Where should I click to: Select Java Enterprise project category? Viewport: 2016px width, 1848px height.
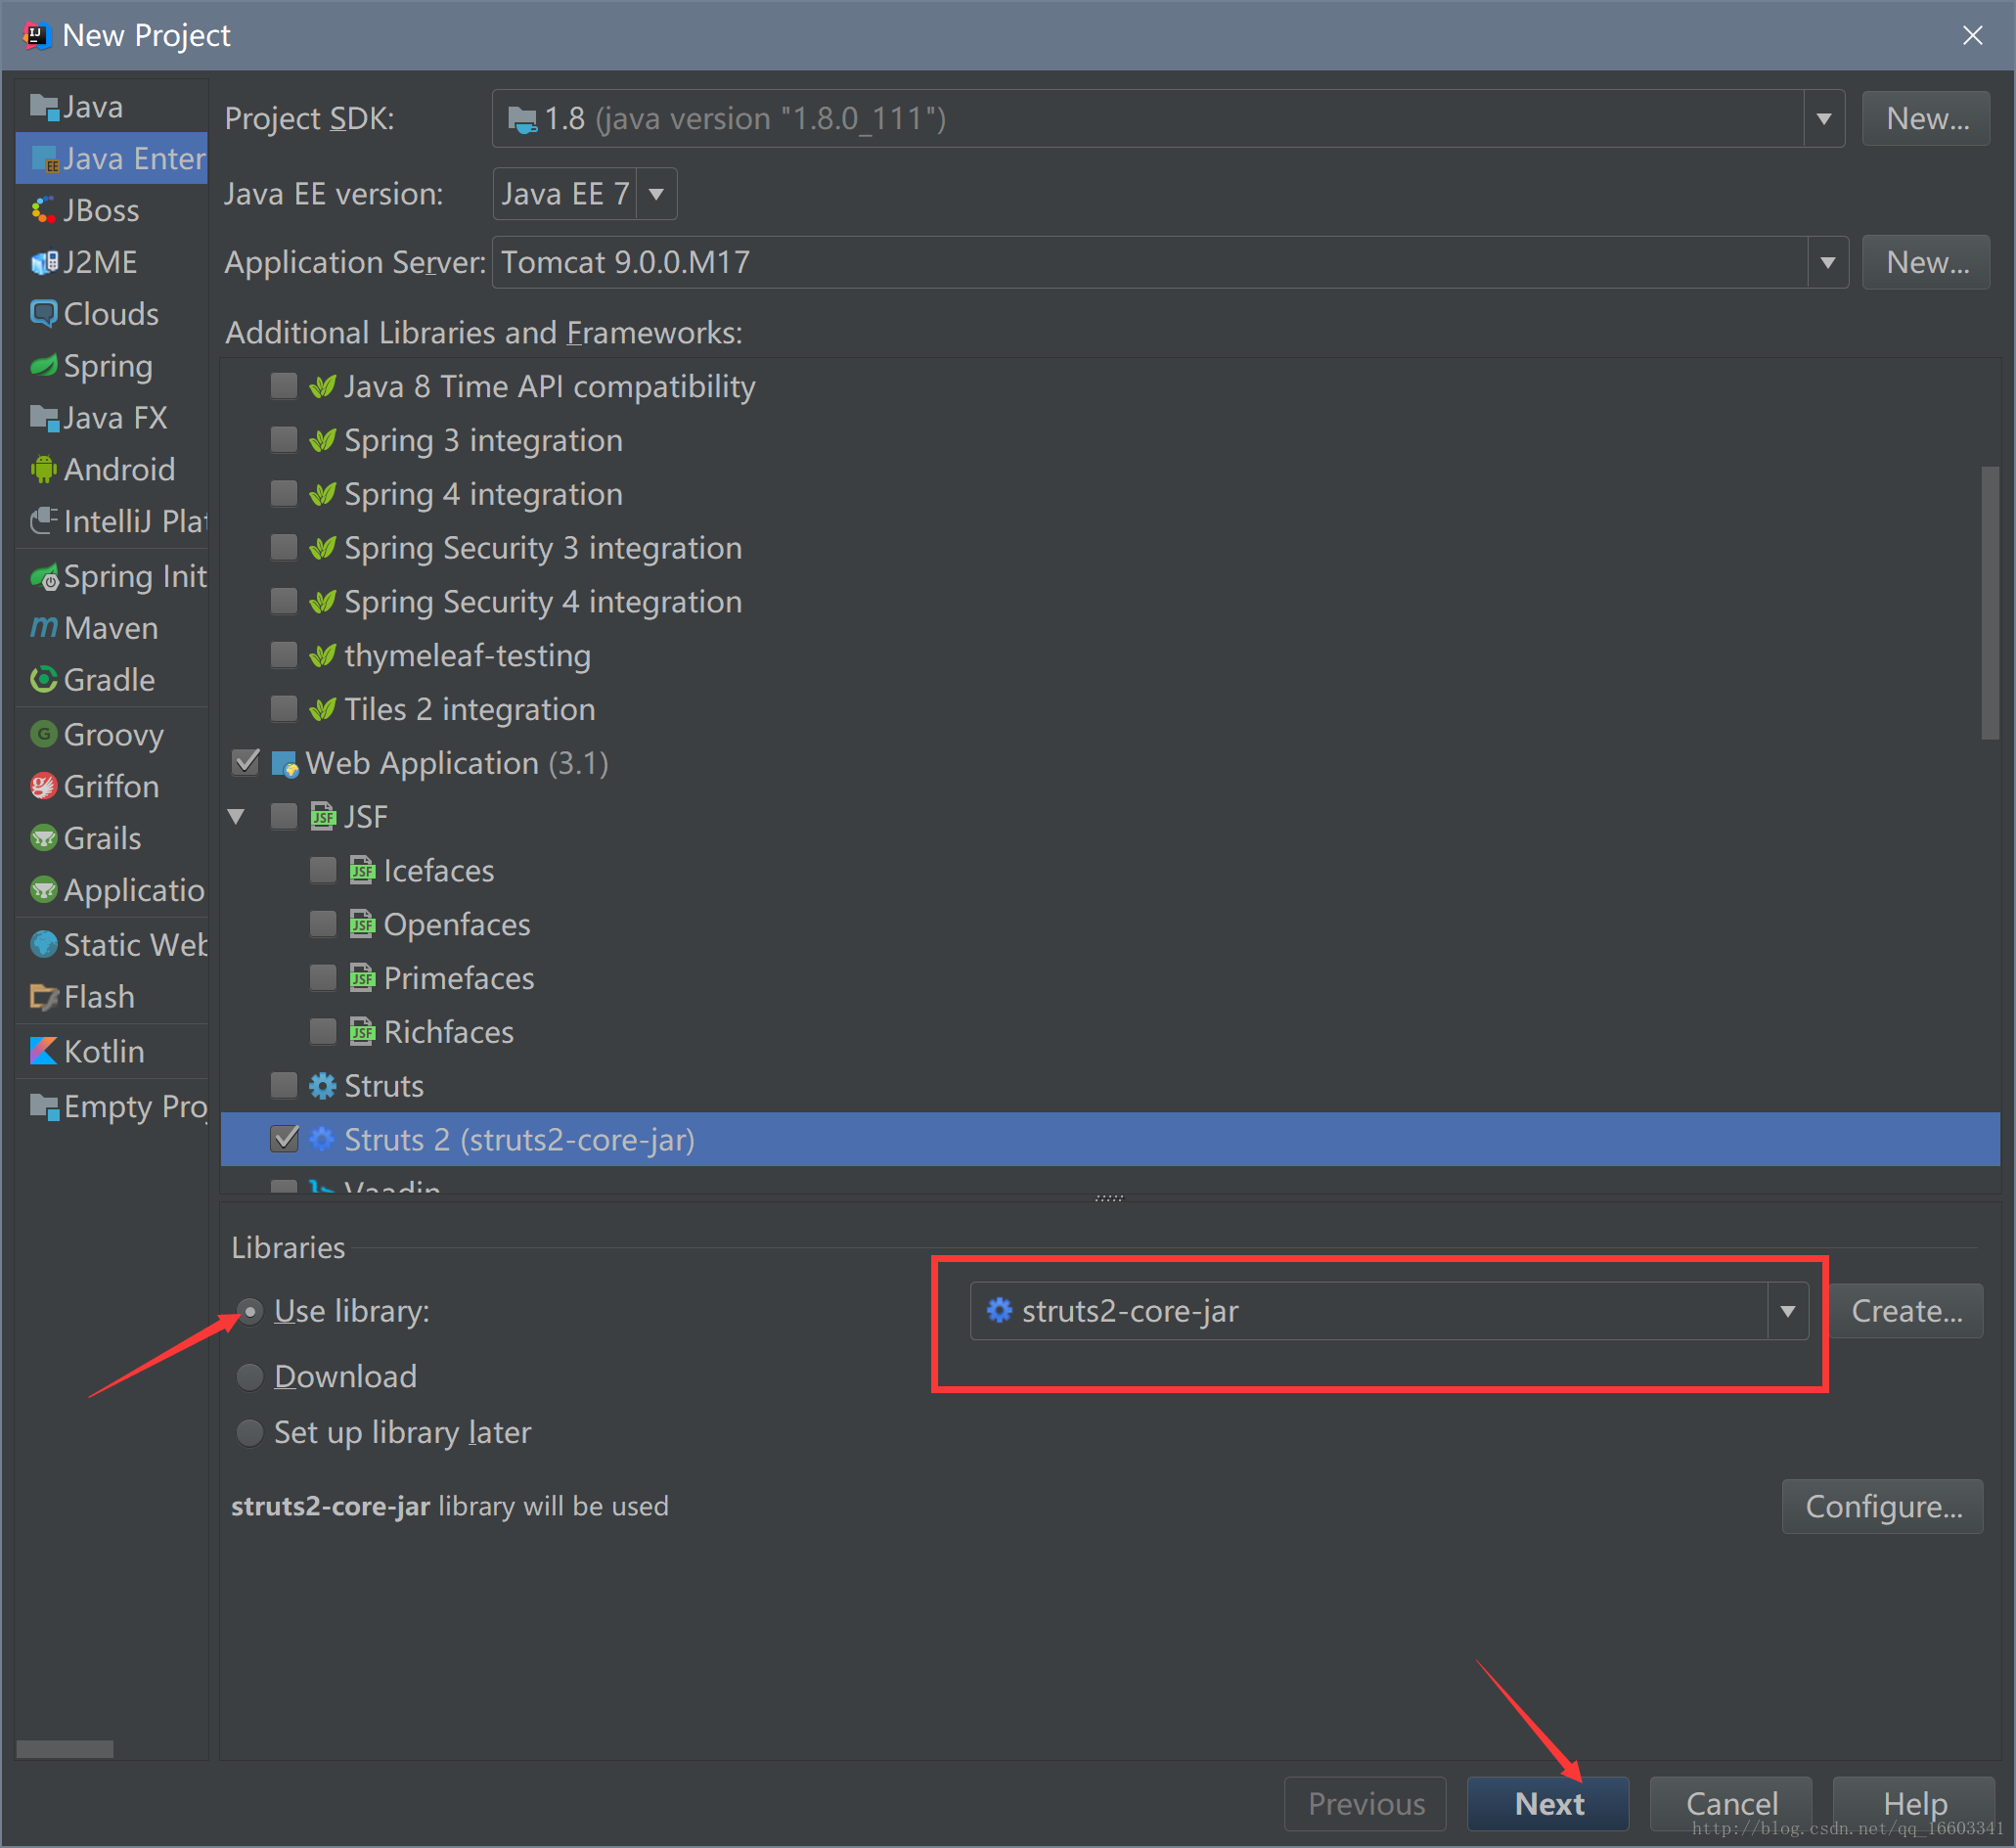112,158
